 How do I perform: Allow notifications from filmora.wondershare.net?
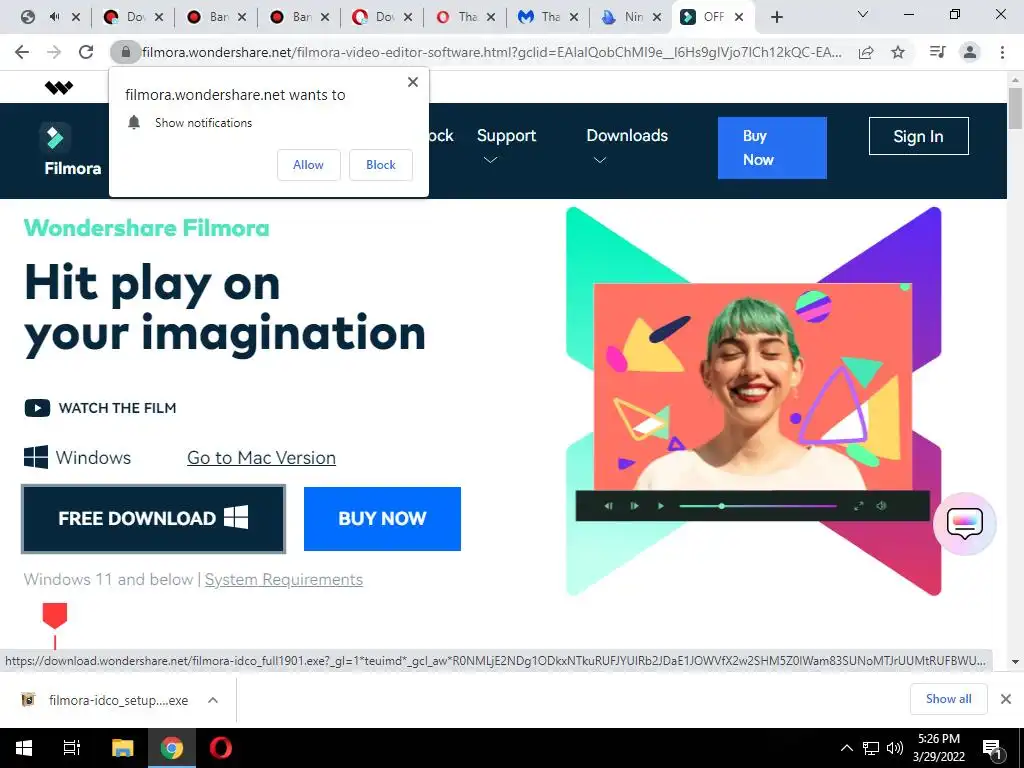pos(308,165)
